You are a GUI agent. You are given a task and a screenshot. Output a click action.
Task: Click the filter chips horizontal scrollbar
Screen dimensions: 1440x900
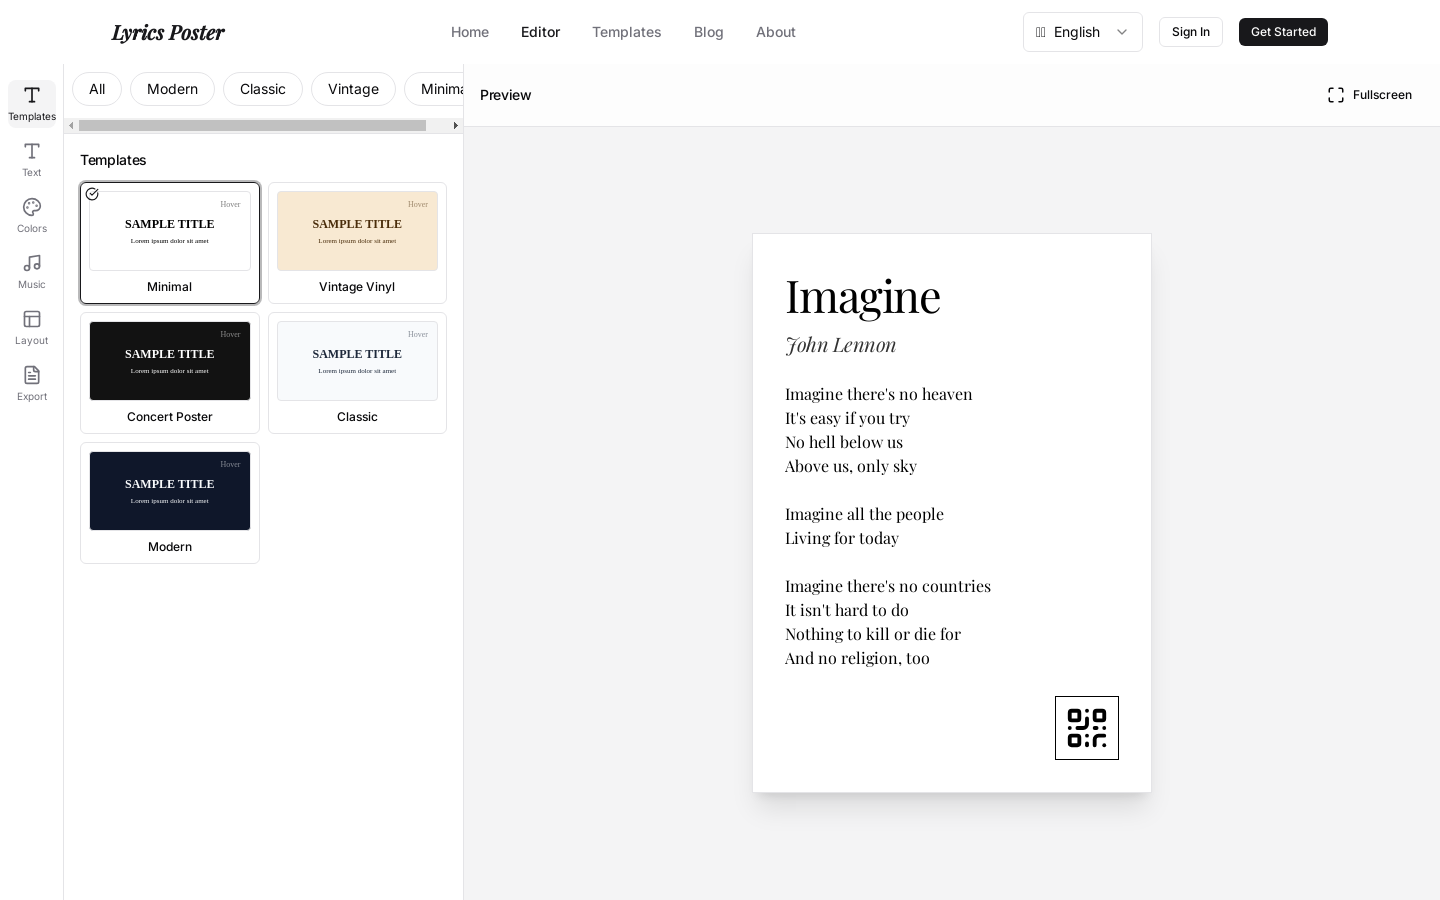click(x=252, y=126)
